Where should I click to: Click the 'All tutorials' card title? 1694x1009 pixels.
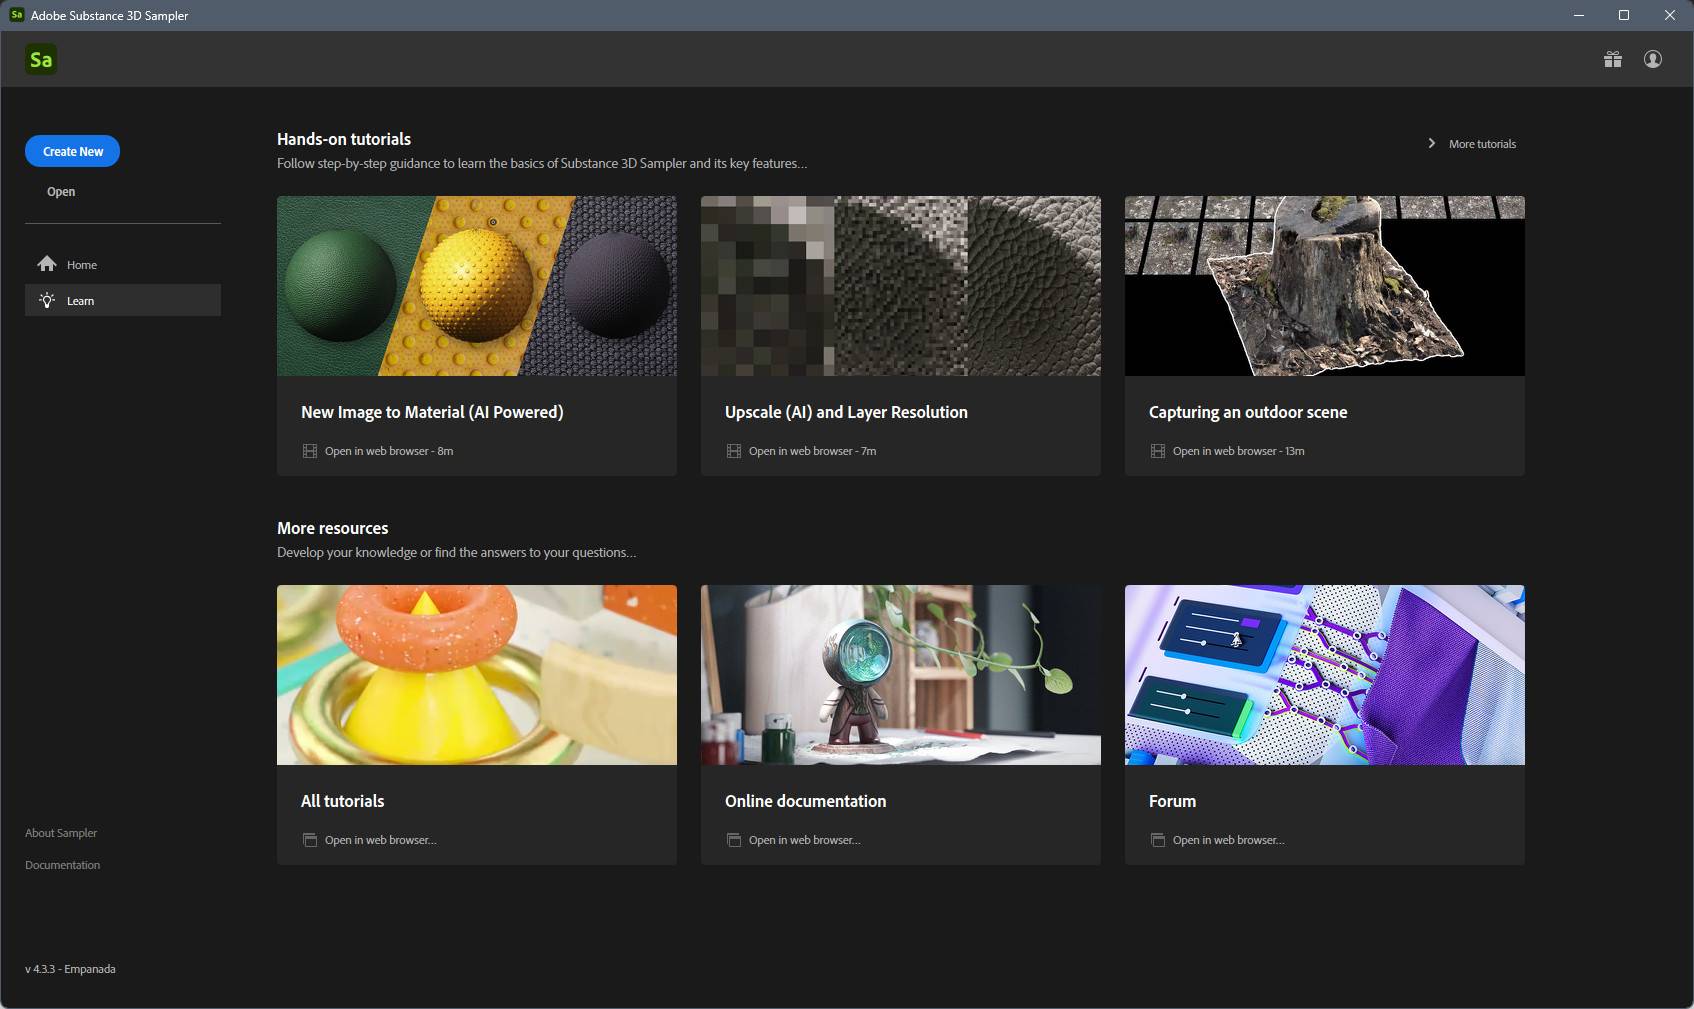point(342,801)
